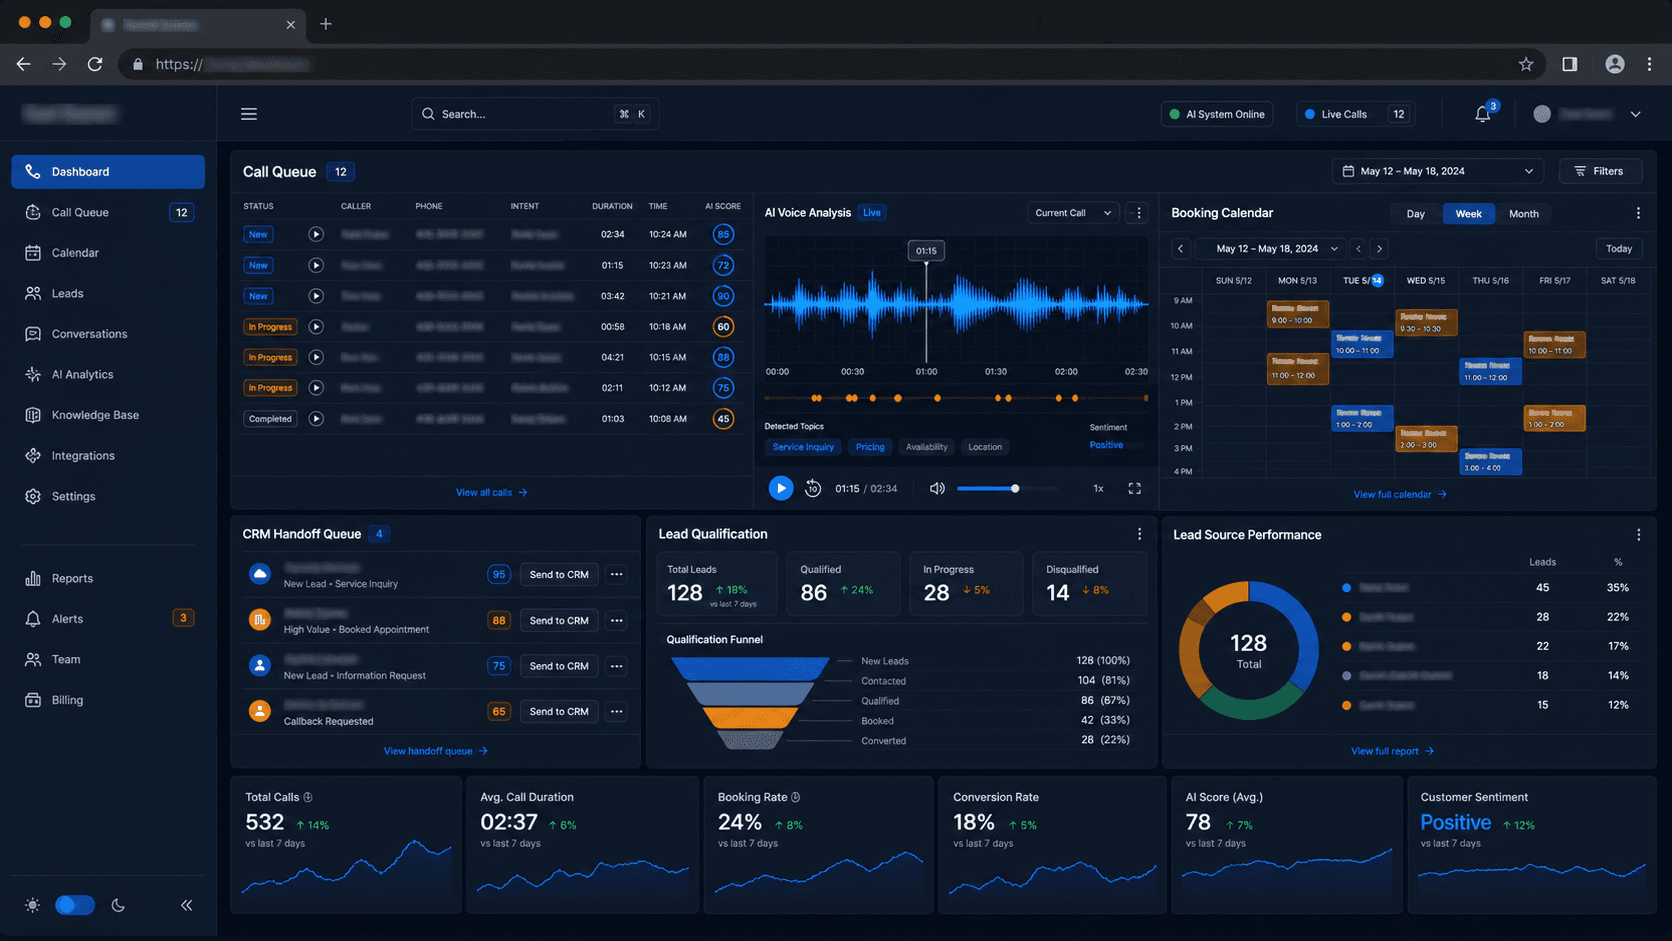Go to previous week in calendar
Image resolution: width=1672 pixels, height=941 pixels.
click(x=1180, y=249)
